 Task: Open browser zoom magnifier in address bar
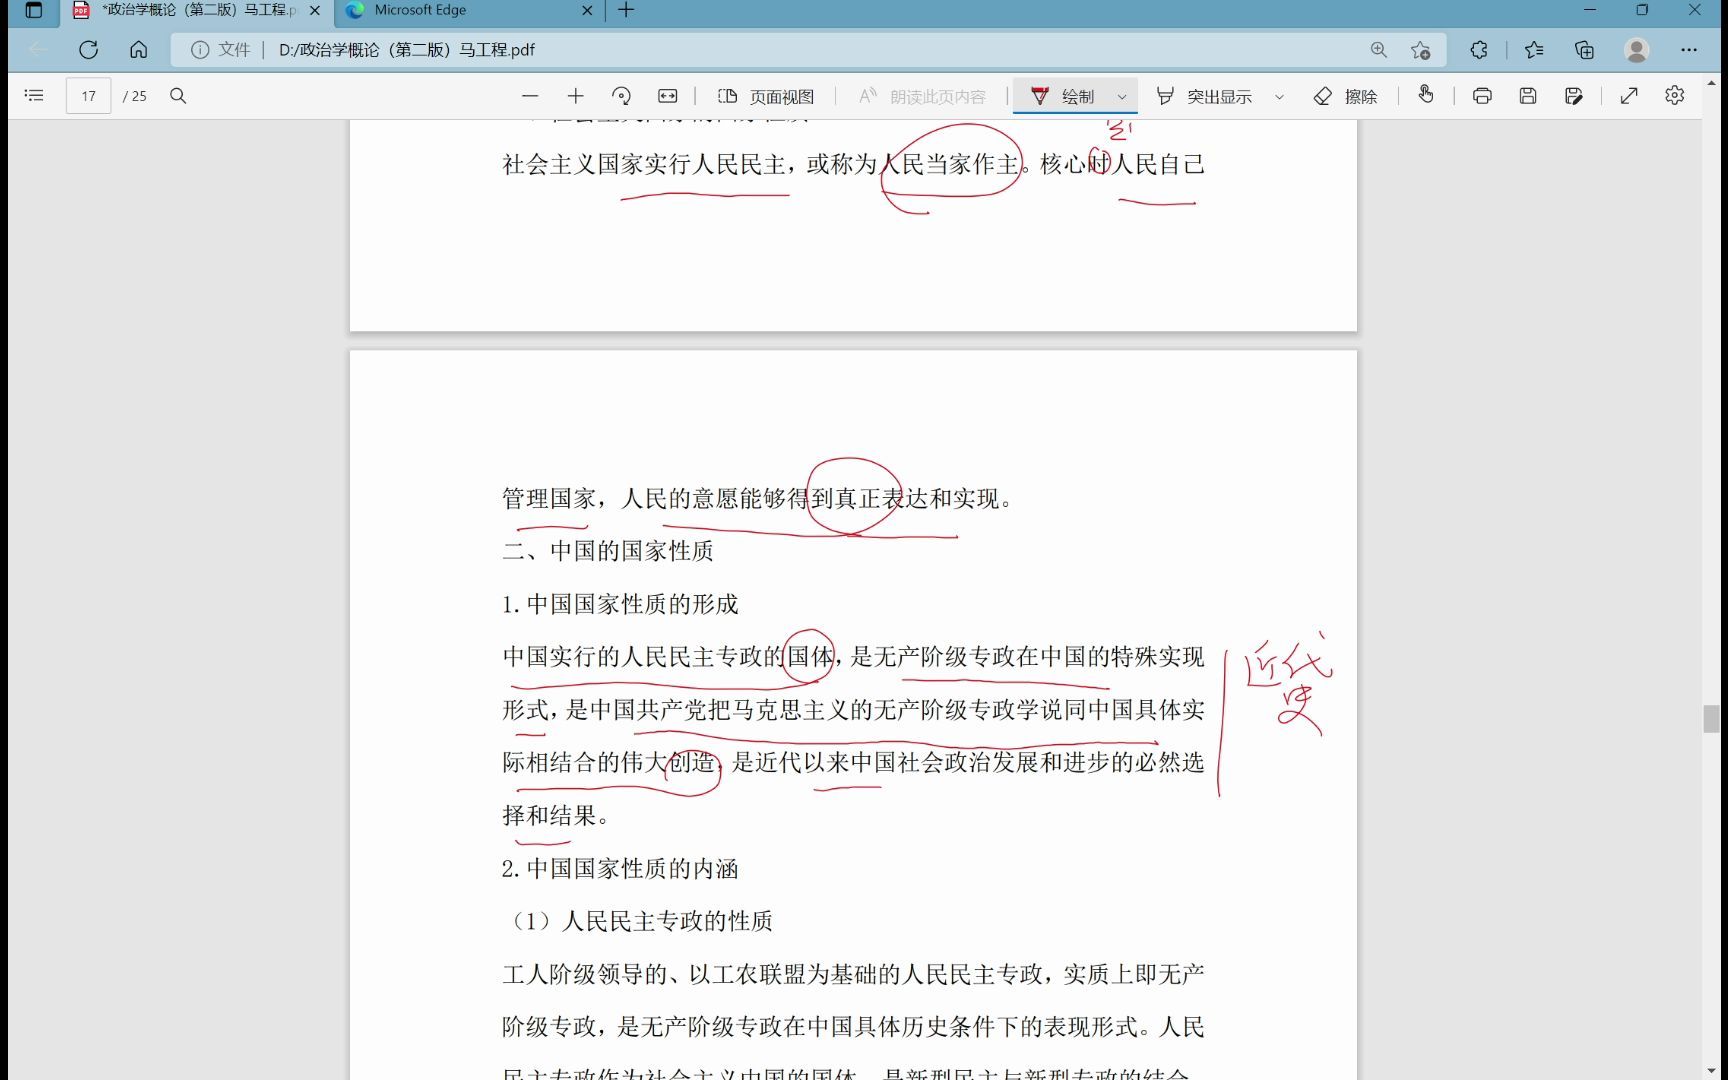click(x=1379, y=50)
